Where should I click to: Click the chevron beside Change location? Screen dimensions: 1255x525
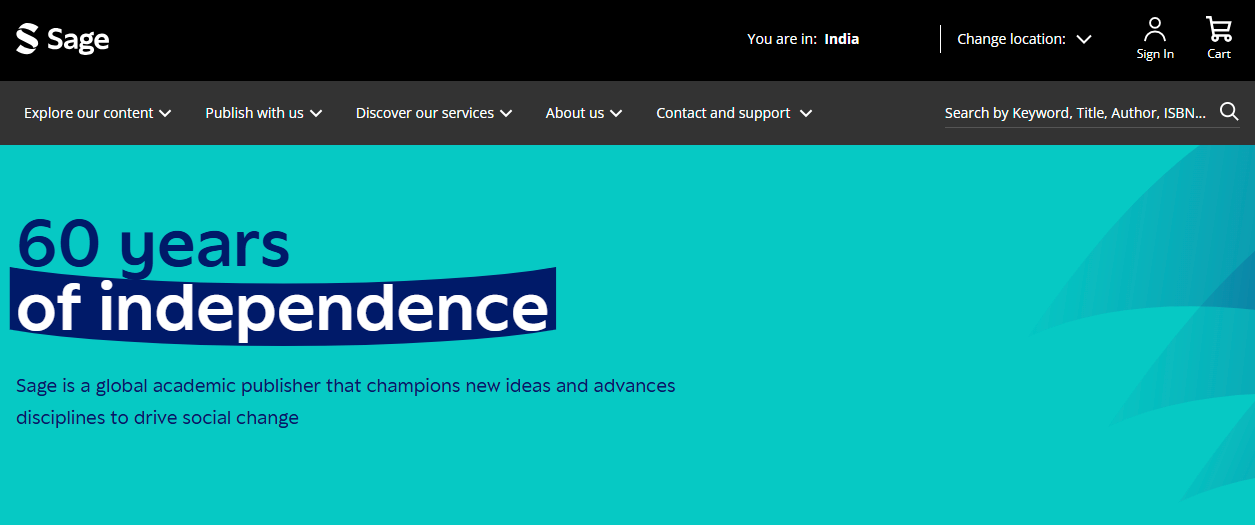pos(1083,39)
